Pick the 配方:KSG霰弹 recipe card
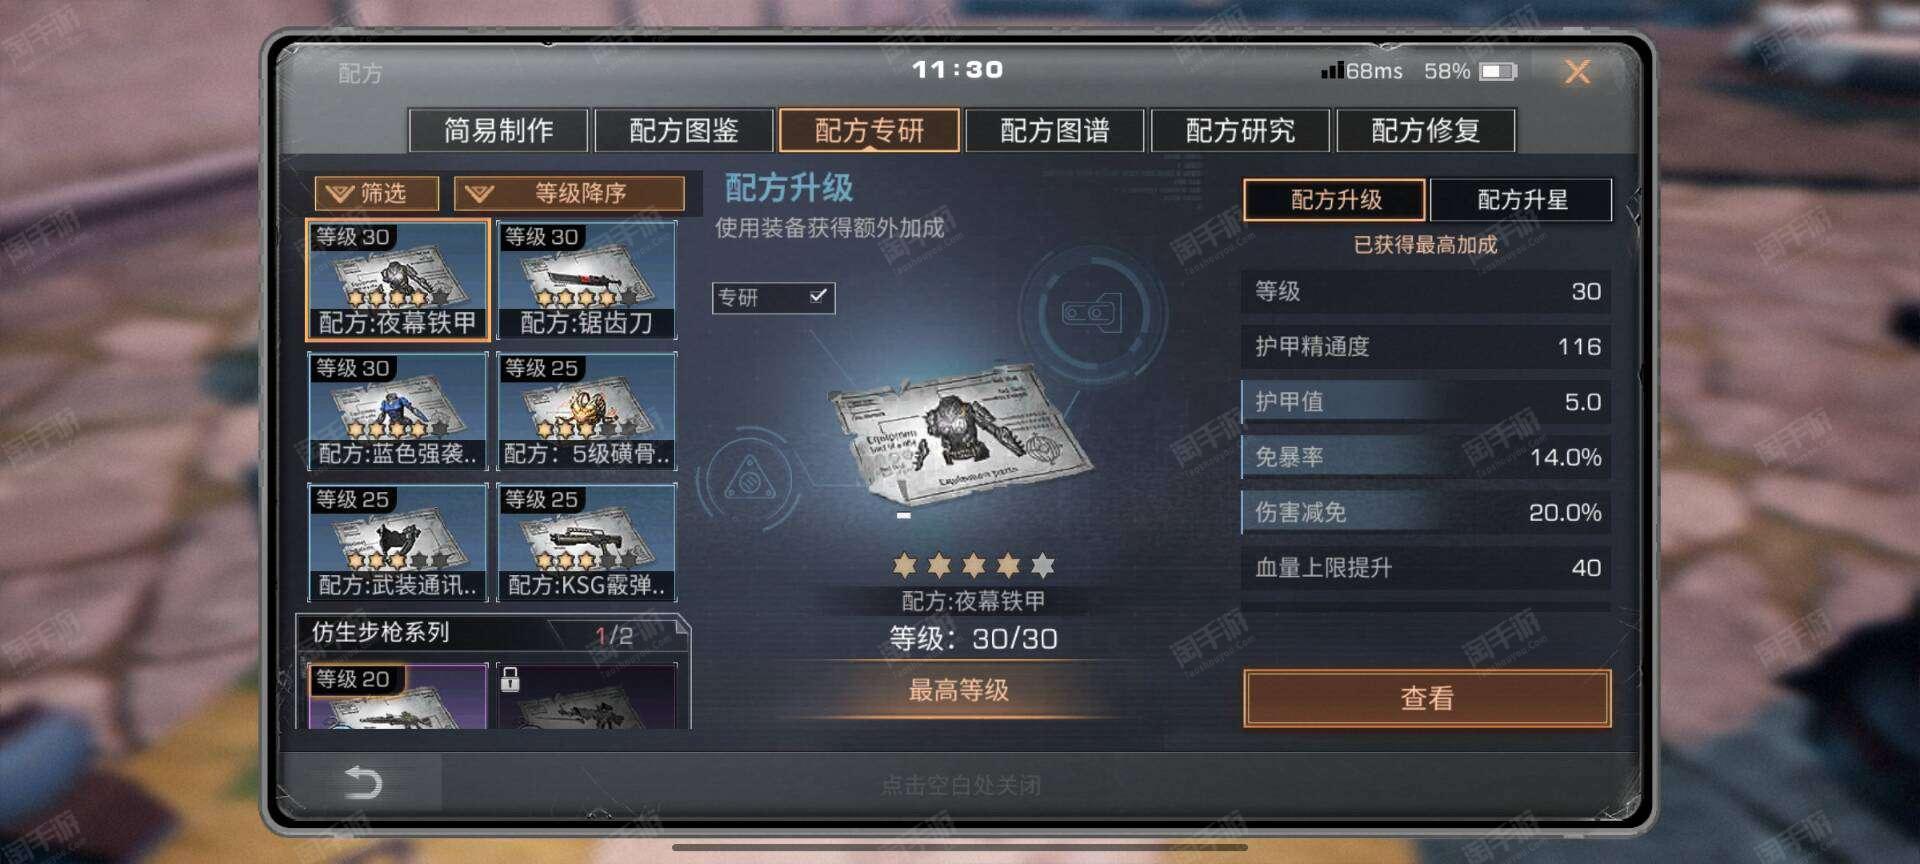Screen dimensions: 1920x864 click(x=587, y=542)
